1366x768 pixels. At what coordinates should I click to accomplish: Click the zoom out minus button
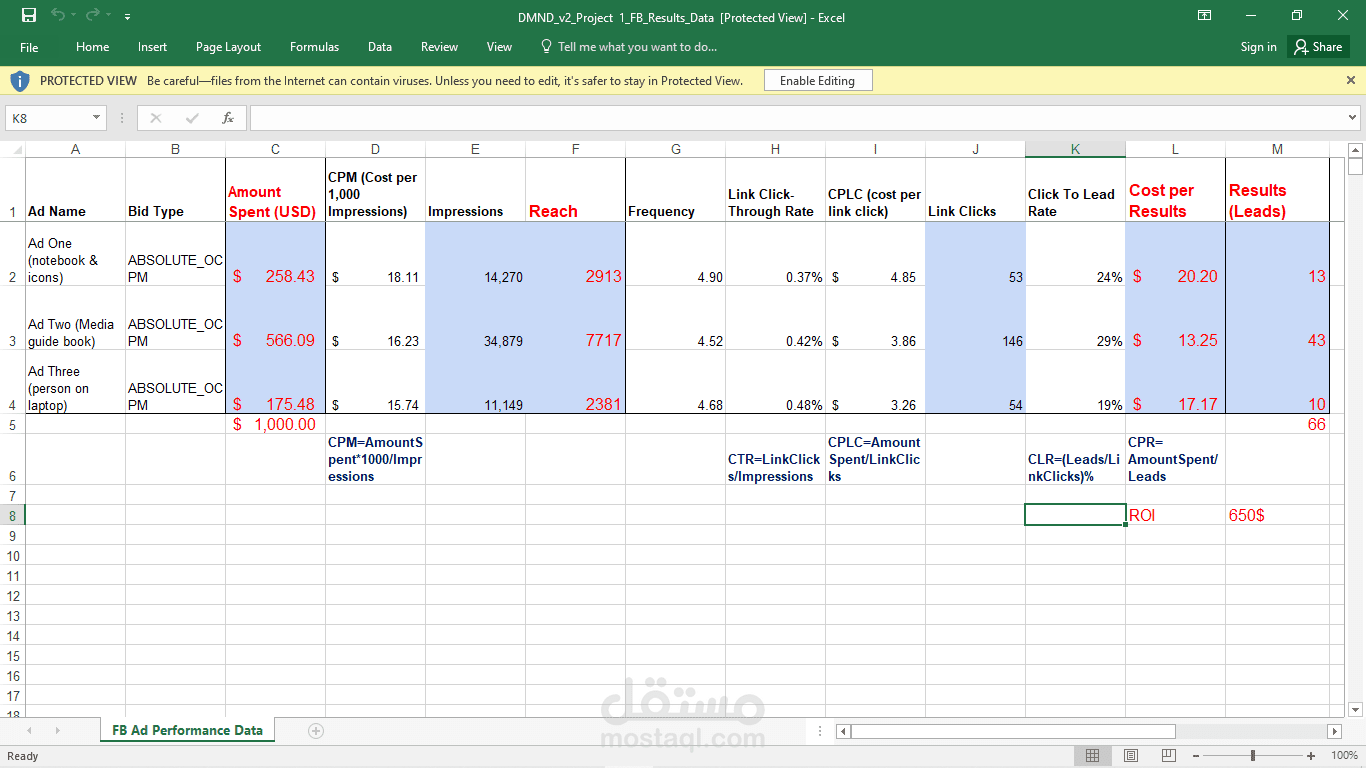[1196, 755]
